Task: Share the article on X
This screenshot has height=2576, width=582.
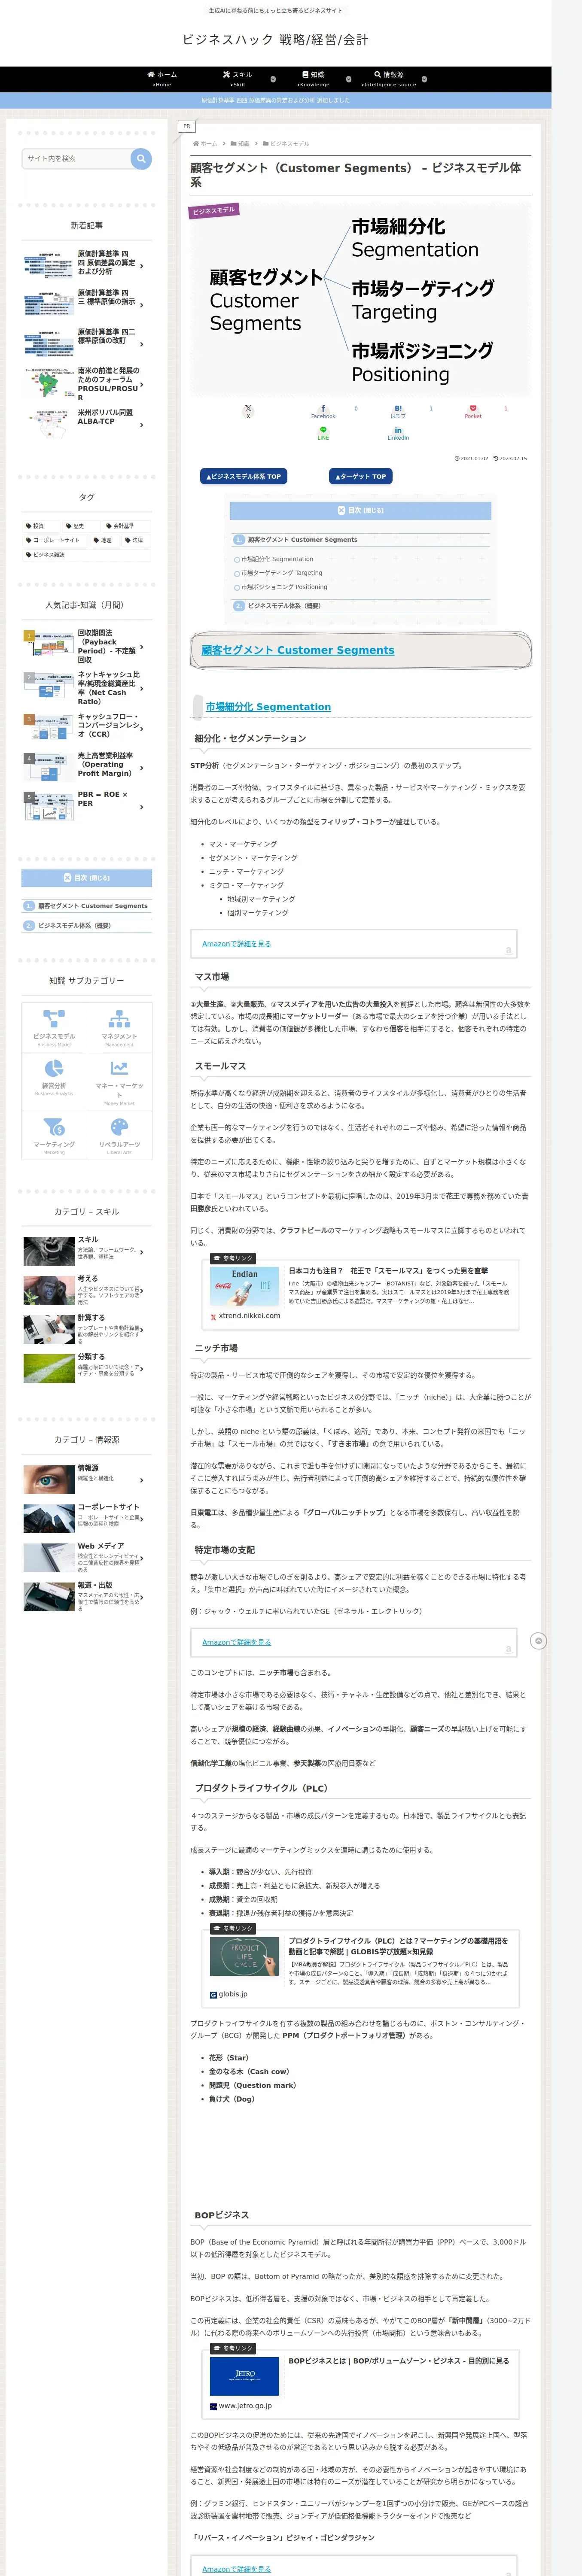Action: [248, 410]
